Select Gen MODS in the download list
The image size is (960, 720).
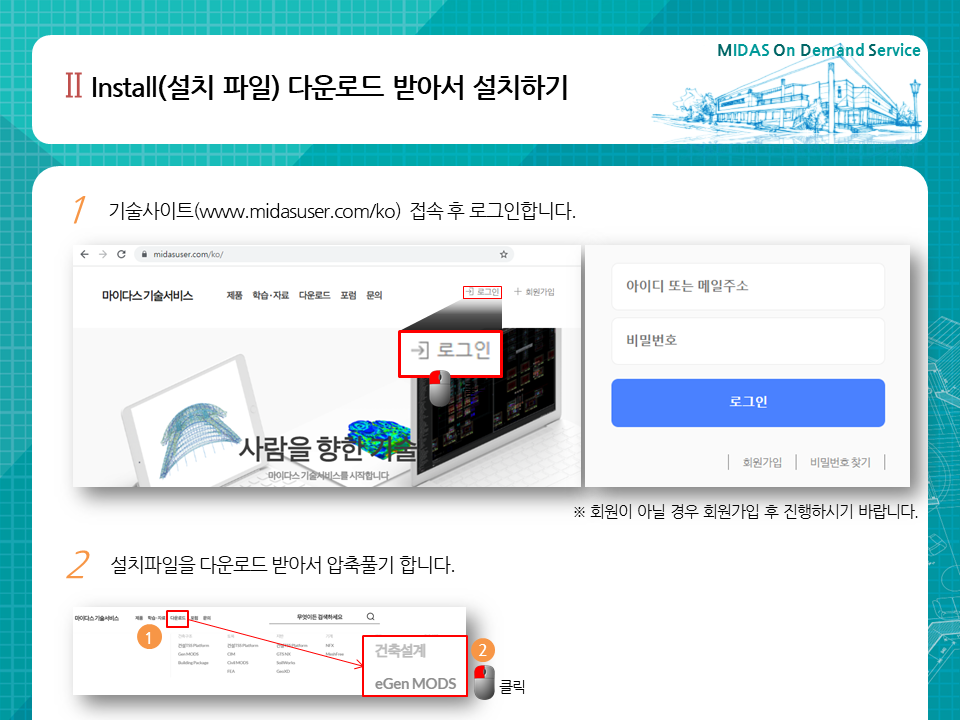[x=189, y=654]
